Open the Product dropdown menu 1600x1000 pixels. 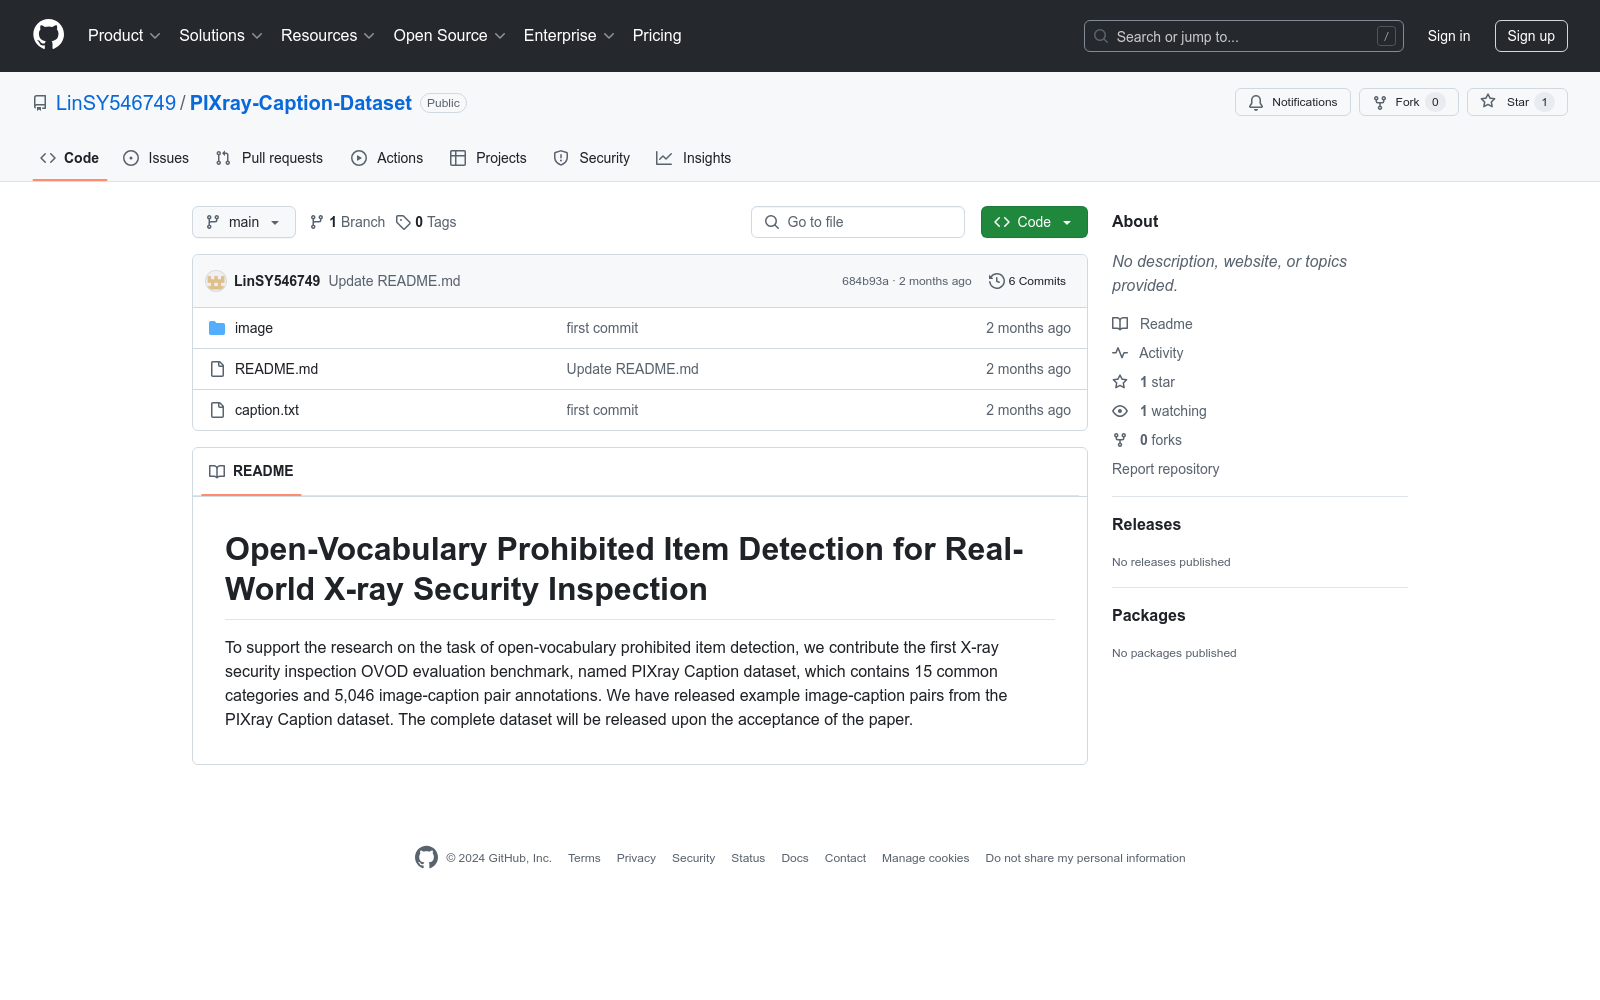tap(124, 35)
